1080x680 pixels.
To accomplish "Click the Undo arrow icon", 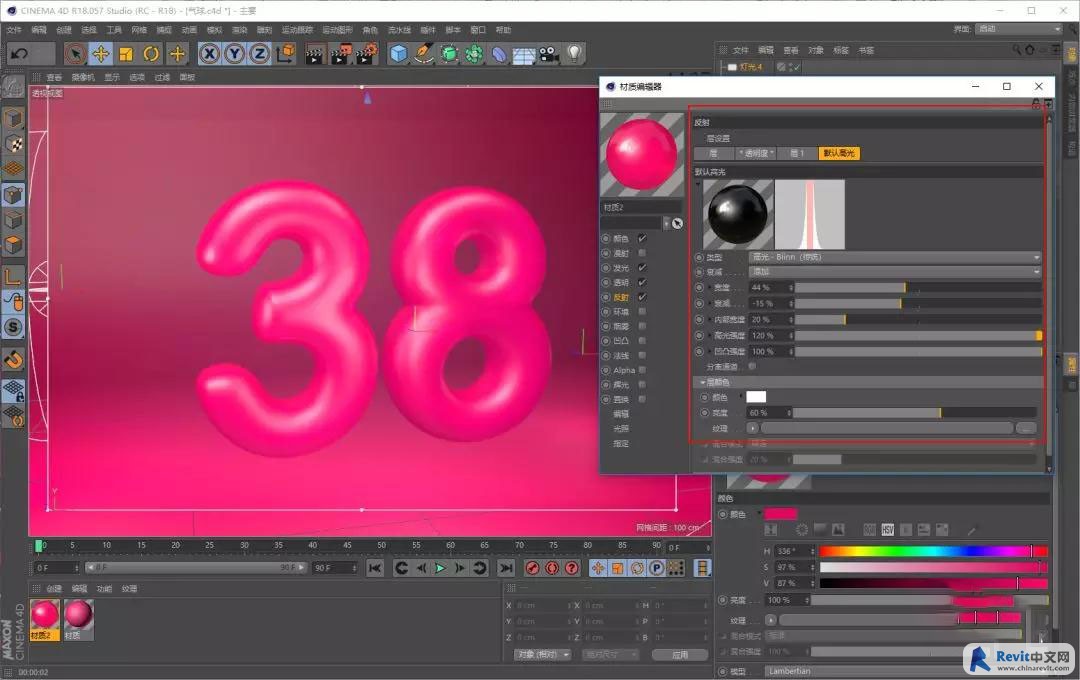I will (19, 53).
